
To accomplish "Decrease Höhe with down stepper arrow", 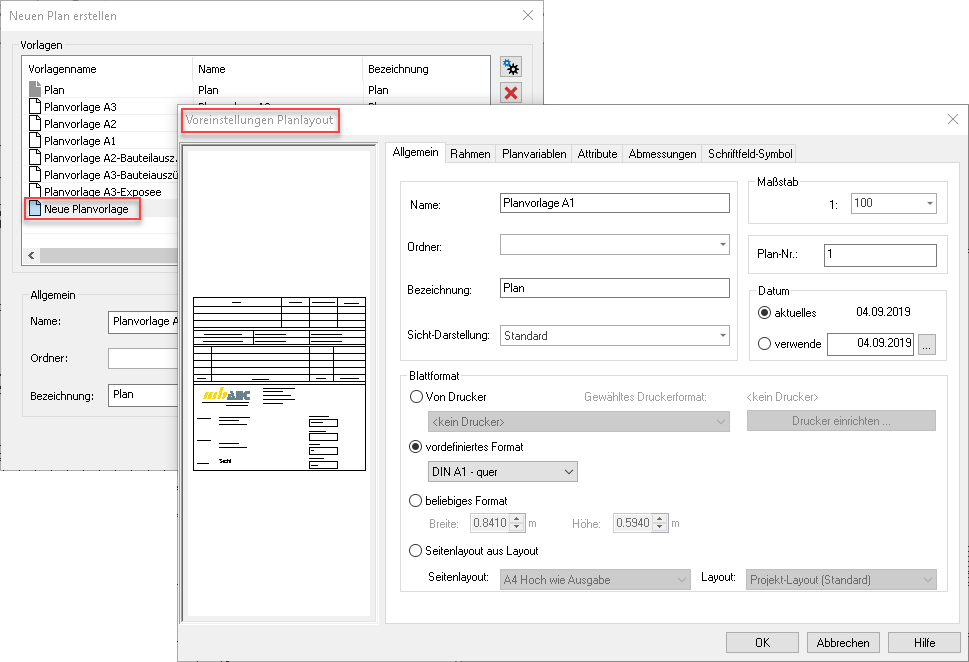I will 661,527.
